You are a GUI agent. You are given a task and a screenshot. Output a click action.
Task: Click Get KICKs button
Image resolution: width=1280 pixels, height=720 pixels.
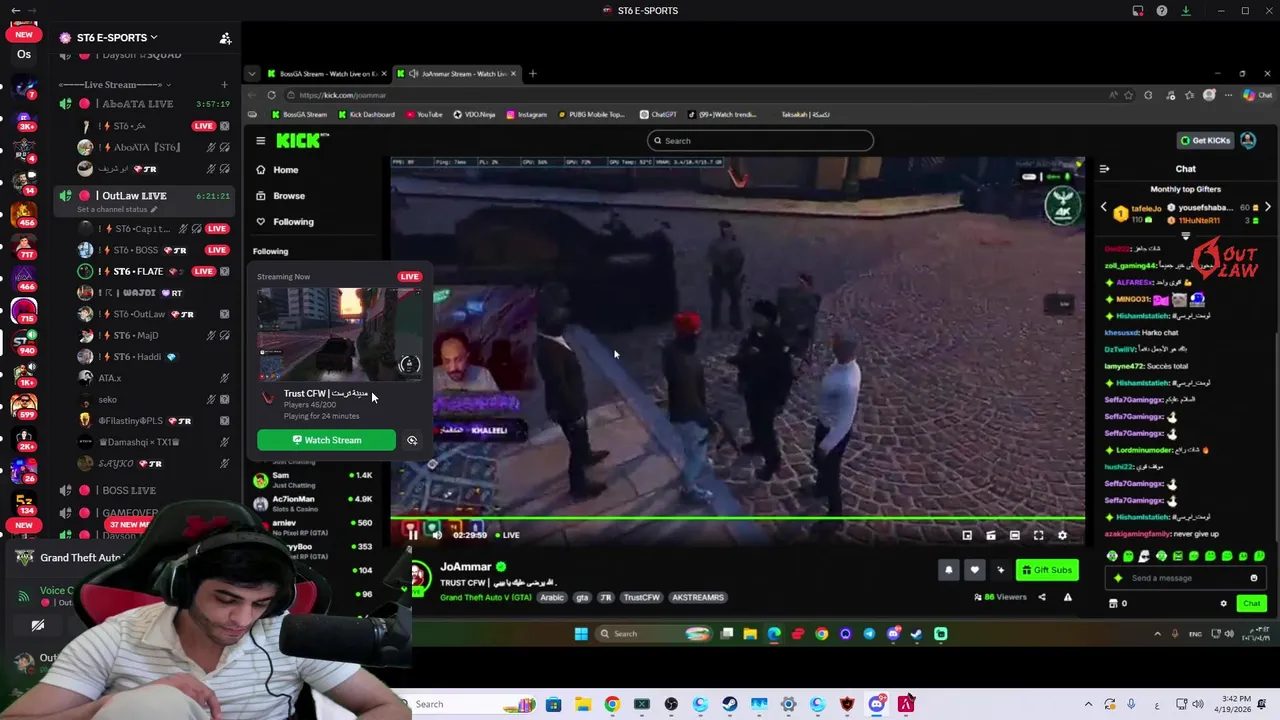pyautogui.click(x=1205, y=141)
